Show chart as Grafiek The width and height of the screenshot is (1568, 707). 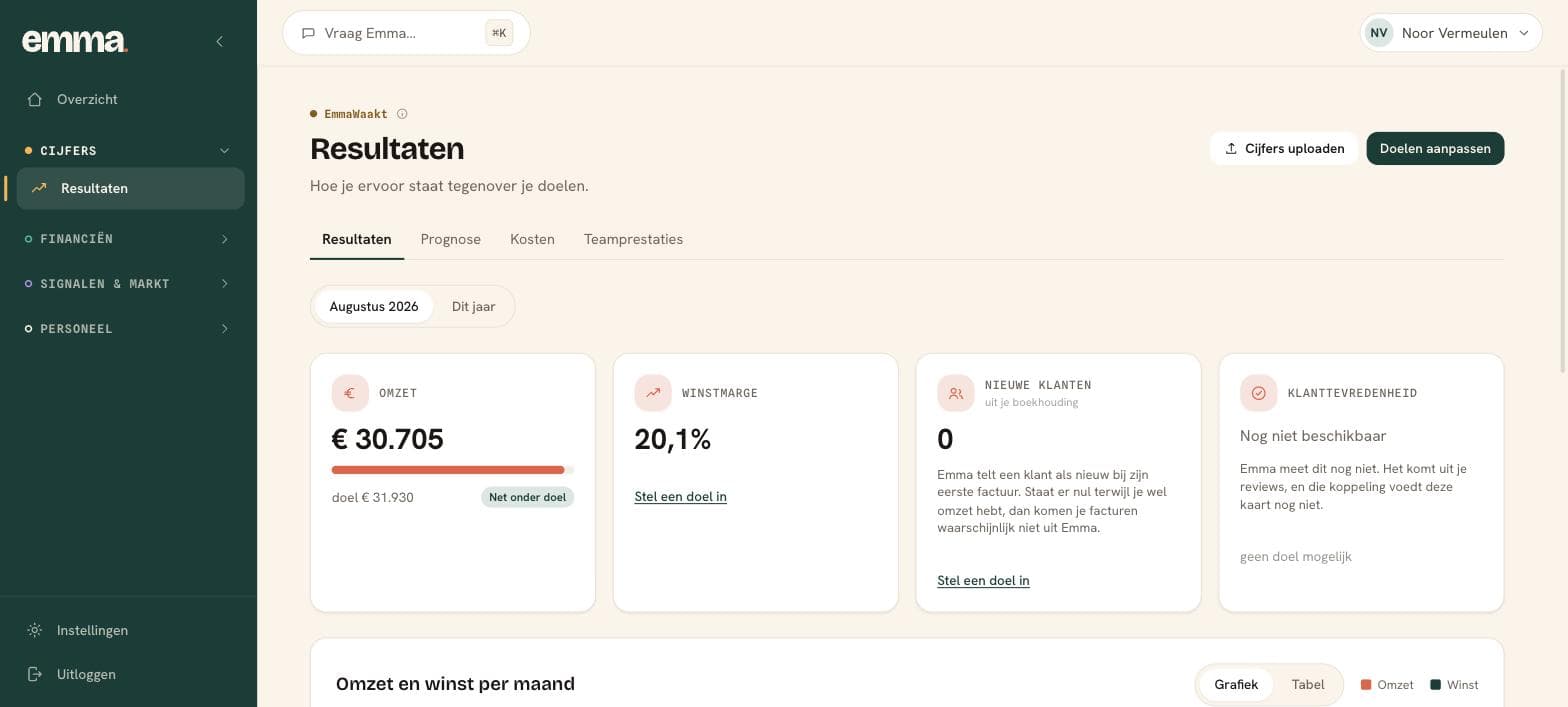[1236, 685]
